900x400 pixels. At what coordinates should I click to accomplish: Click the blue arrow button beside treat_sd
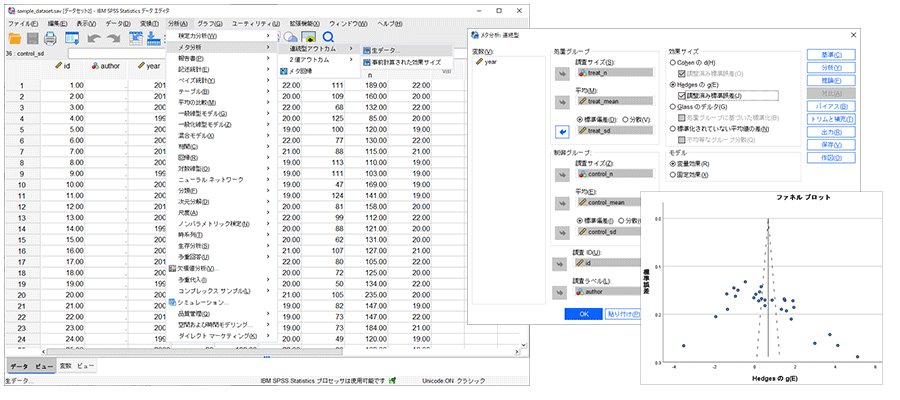click(x=561, y=132)
